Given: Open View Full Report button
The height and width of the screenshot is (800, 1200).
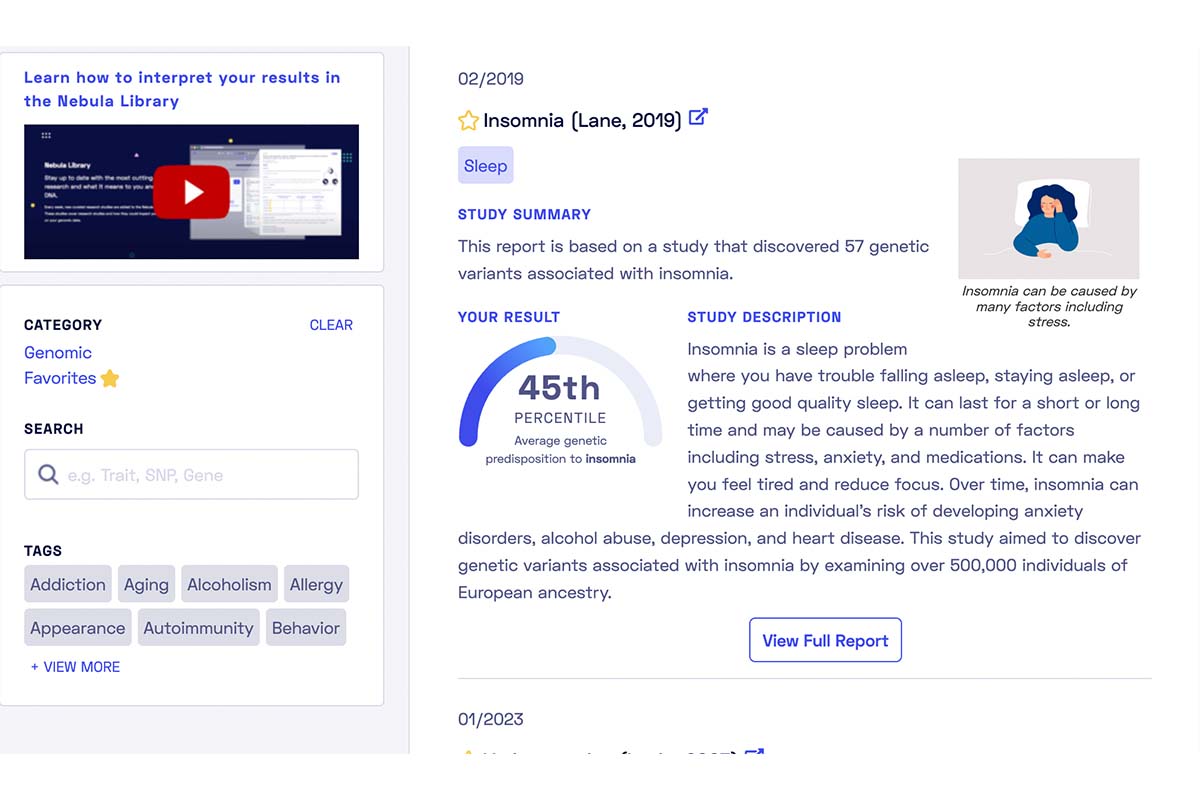Looking at the screenshot, I should (x=825, y=640).
